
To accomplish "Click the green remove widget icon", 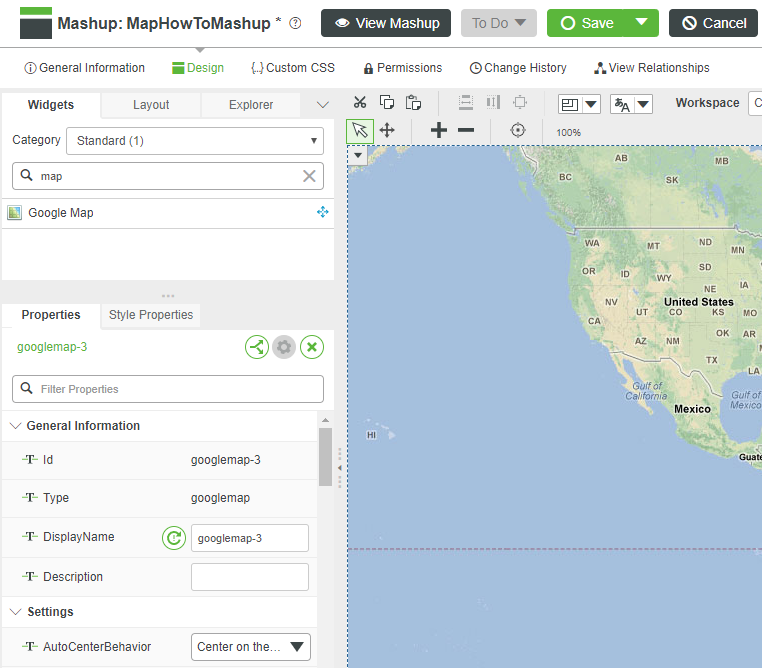I will click(x=312, y=347).
